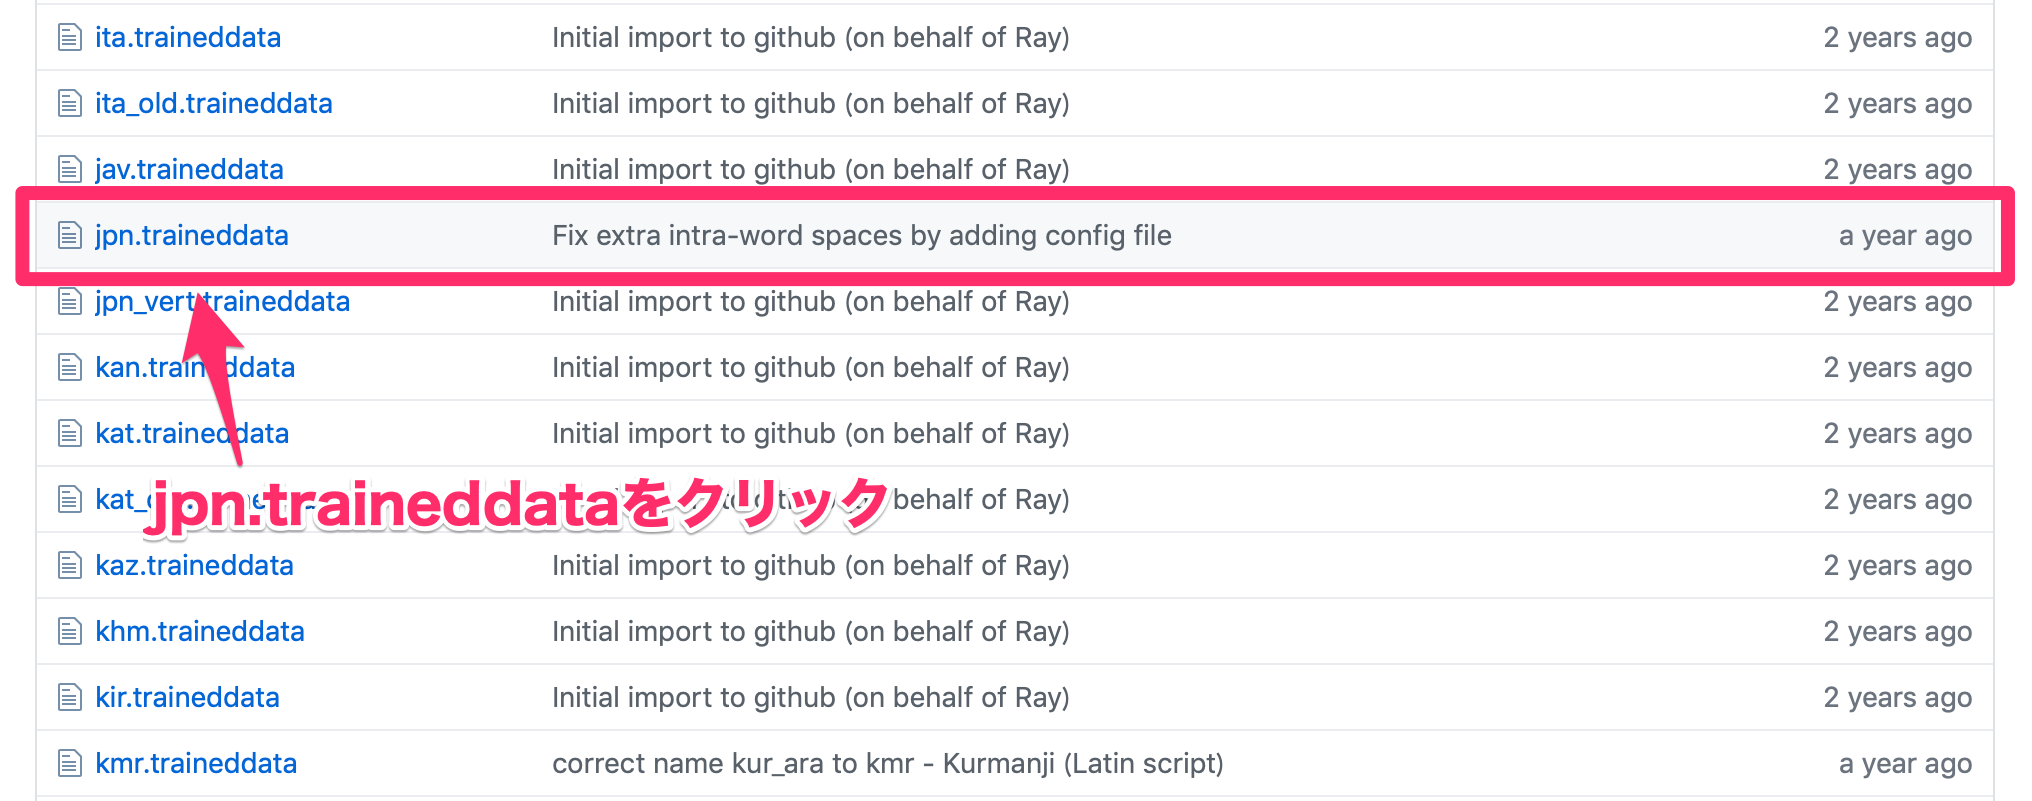
Task: Click the file icon beside khm.traineddata
Action: point(69,632)
